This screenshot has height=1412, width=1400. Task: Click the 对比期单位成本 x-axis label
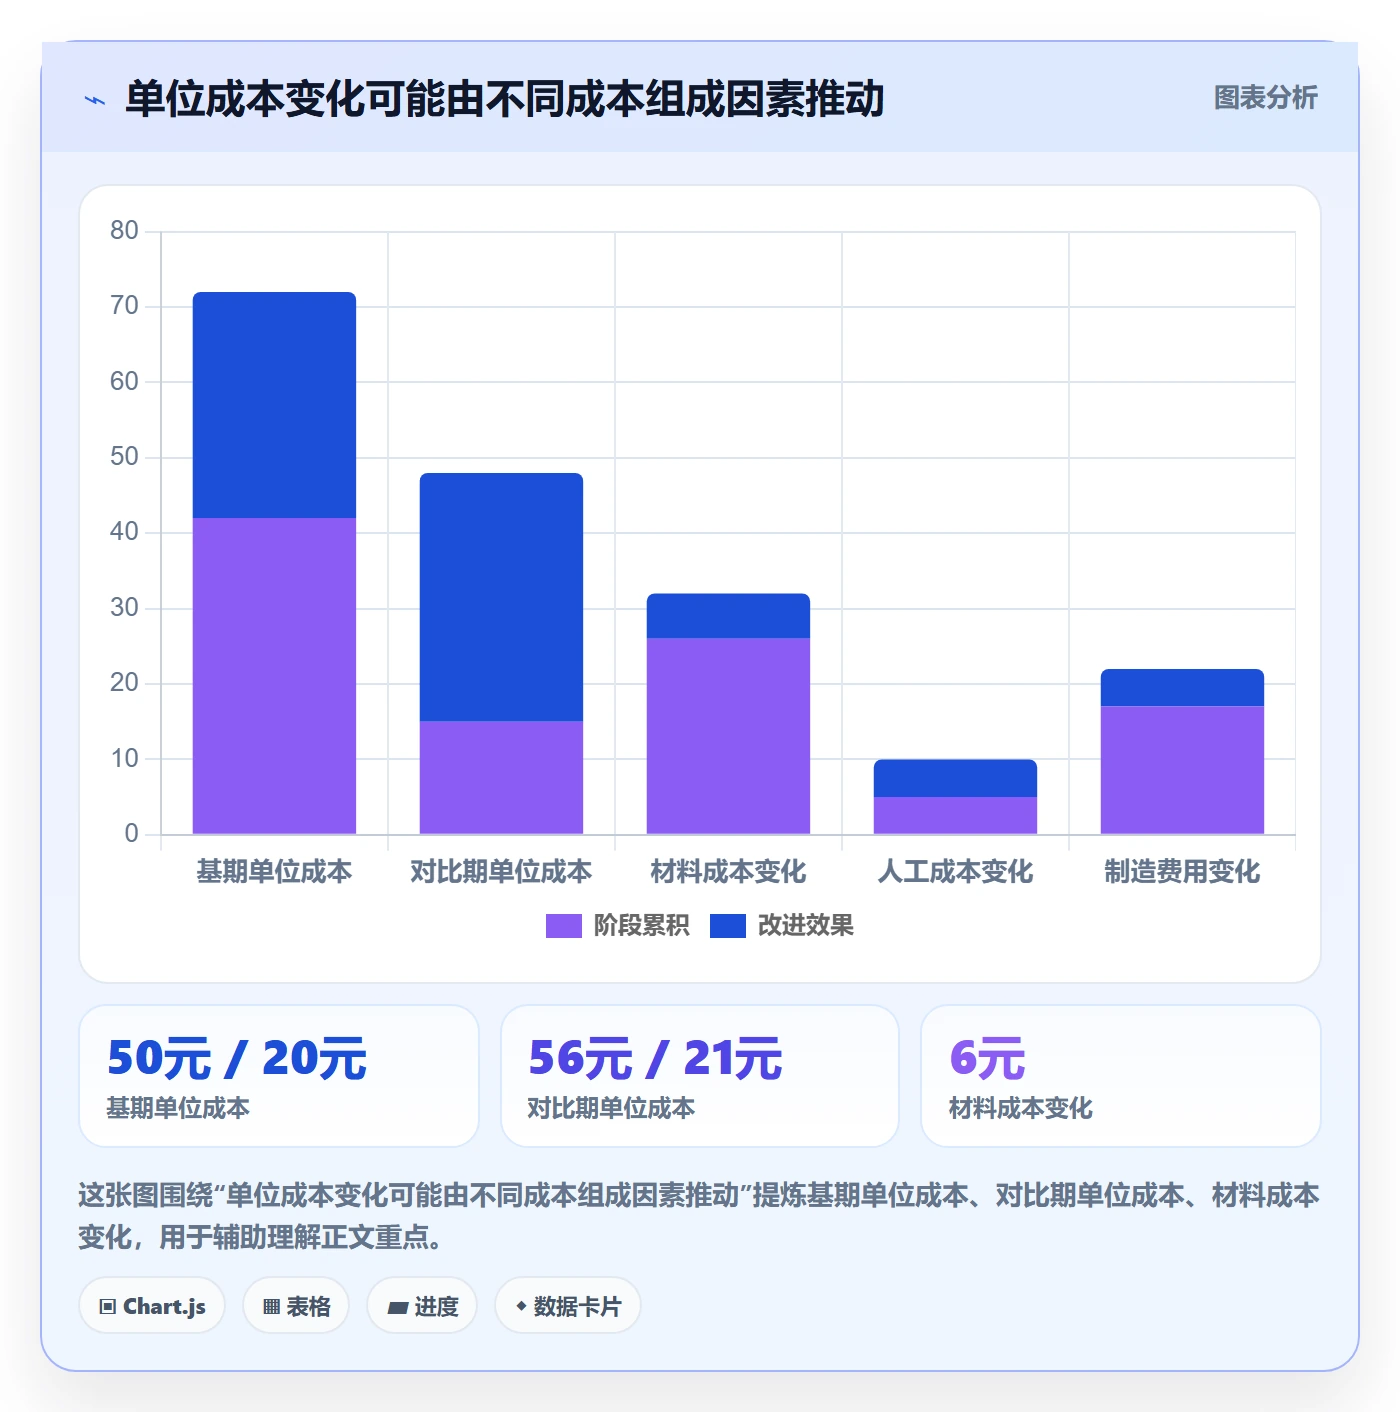point(501,872)
